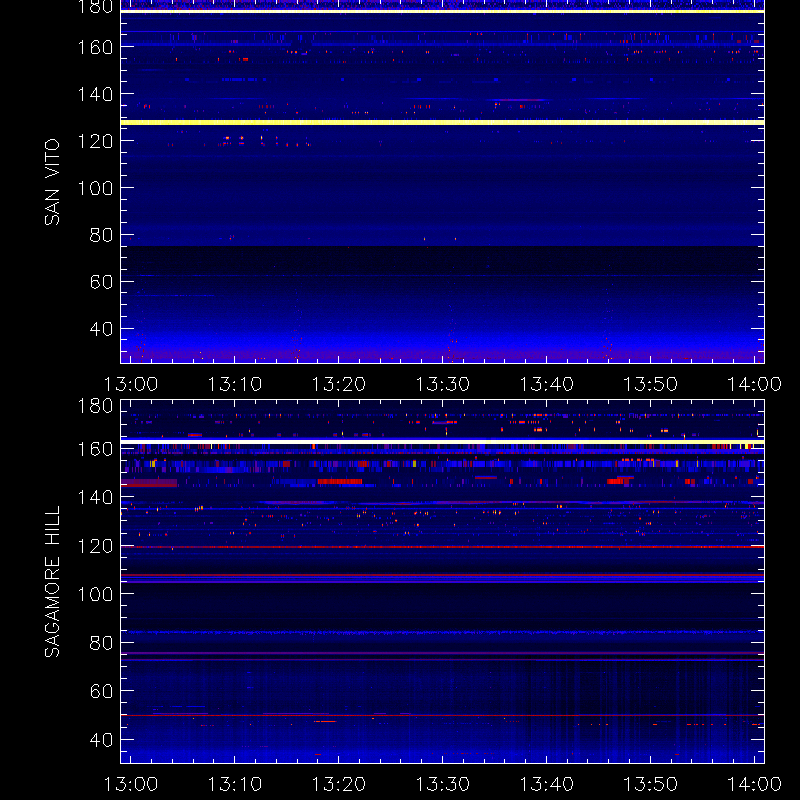Select 40 label on San Vito axis

click(x=101, y=329)
